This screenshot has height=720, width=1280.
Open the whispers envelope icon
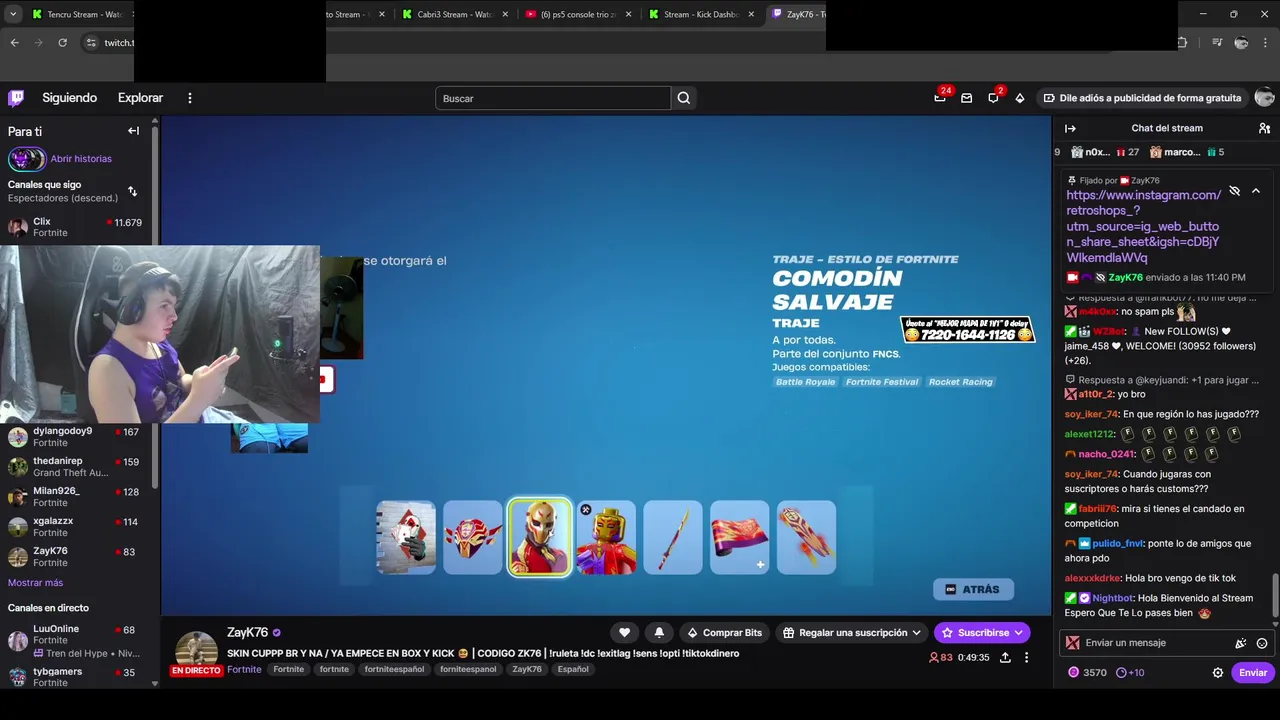point(966,98)
